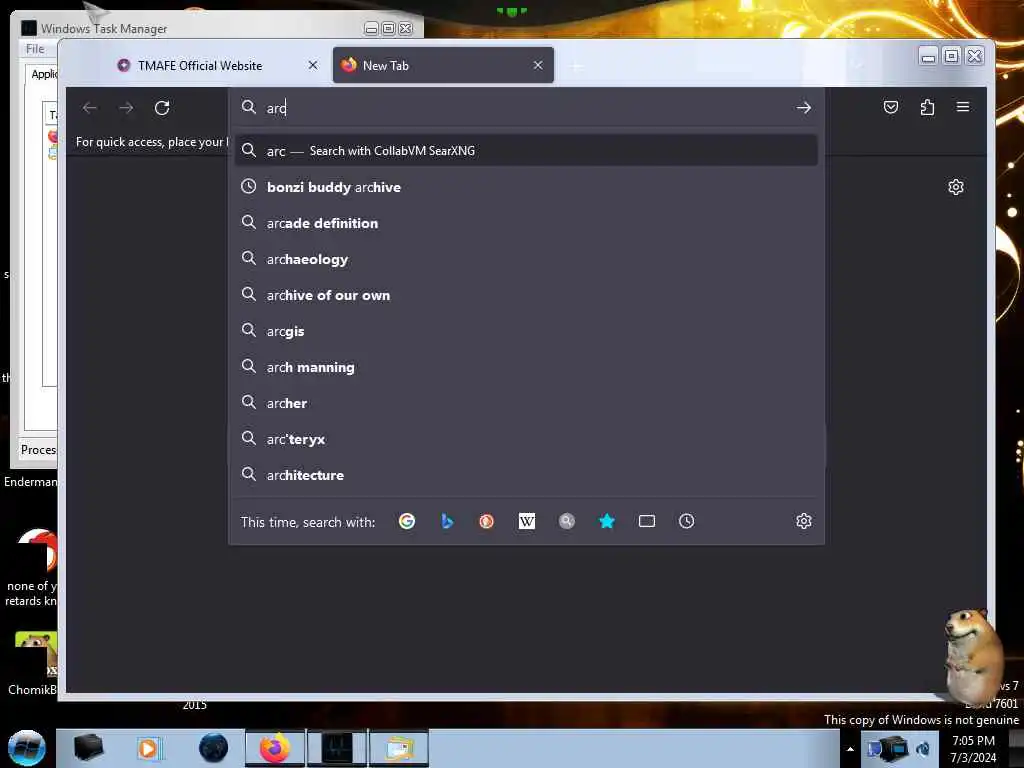The width and height of the screenshot is (1024, 768).
Task: Choose 'archive of our own' suggestion
Action: (x=526, y=295)
